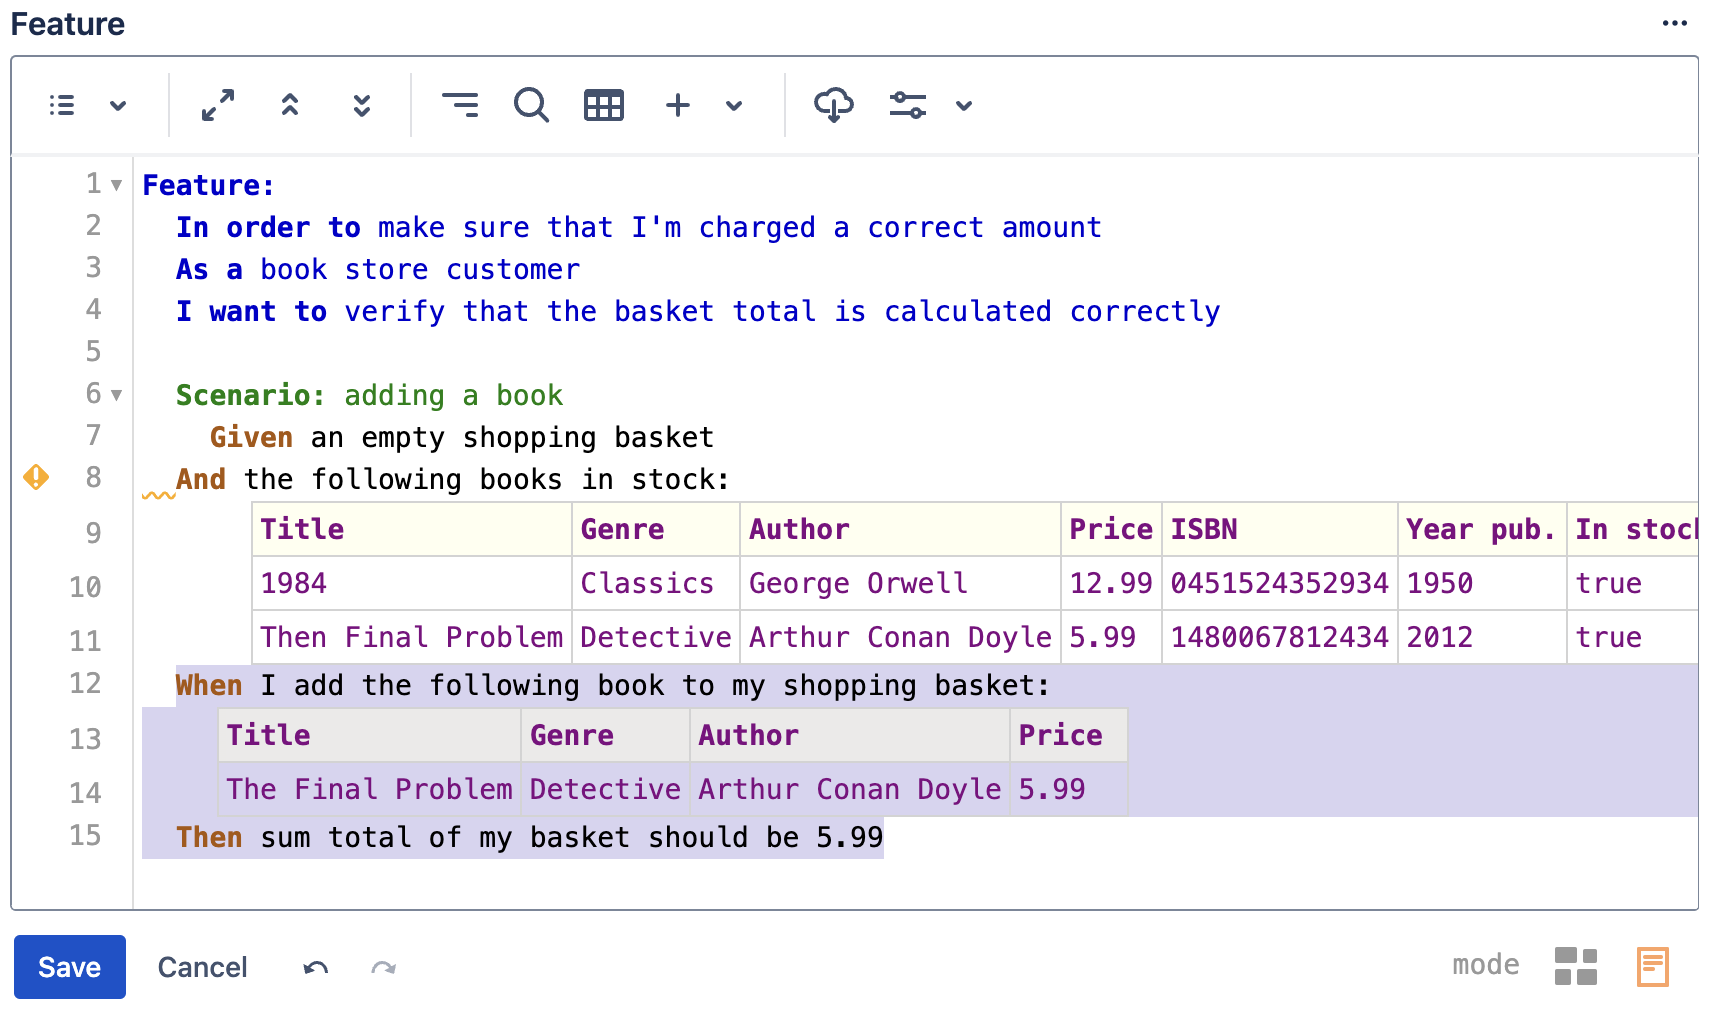1720x1014 pixels.
Task: Open the three-dot more options menu
Action: (1675, 23)
